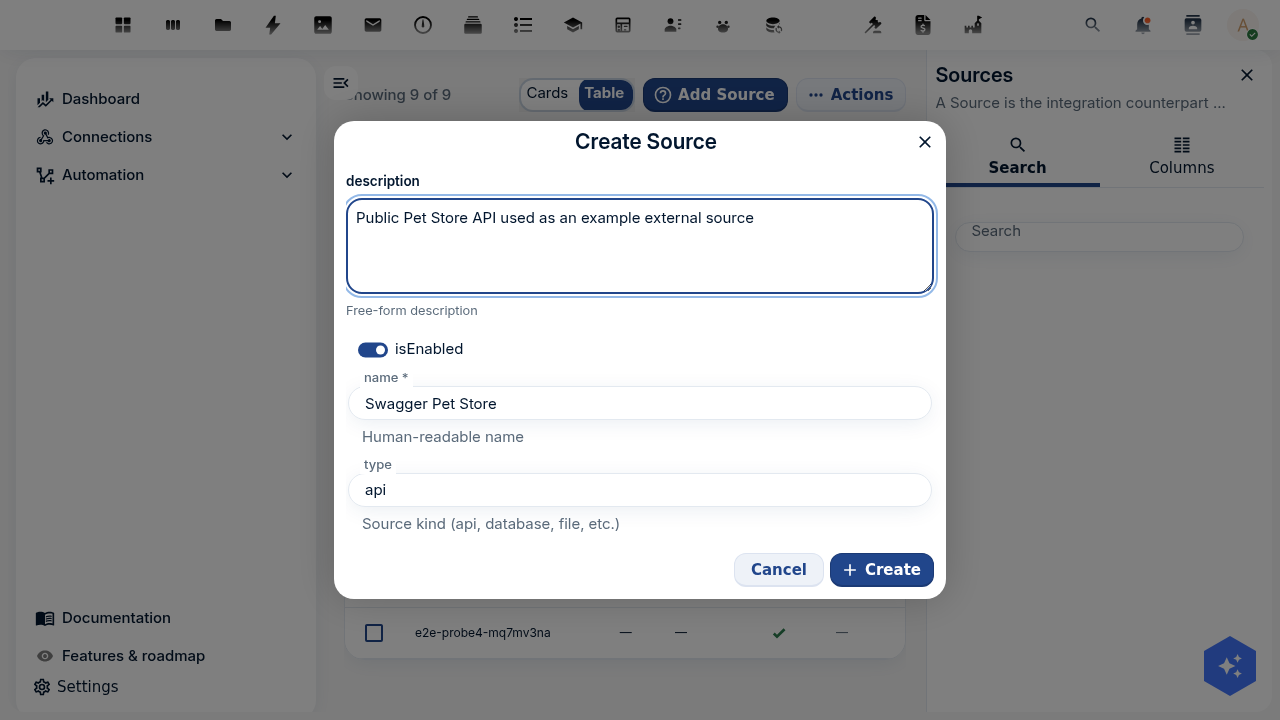Expand the Connections menu chevron
This screenshot has height=720, width=1280.
point(287,137)
